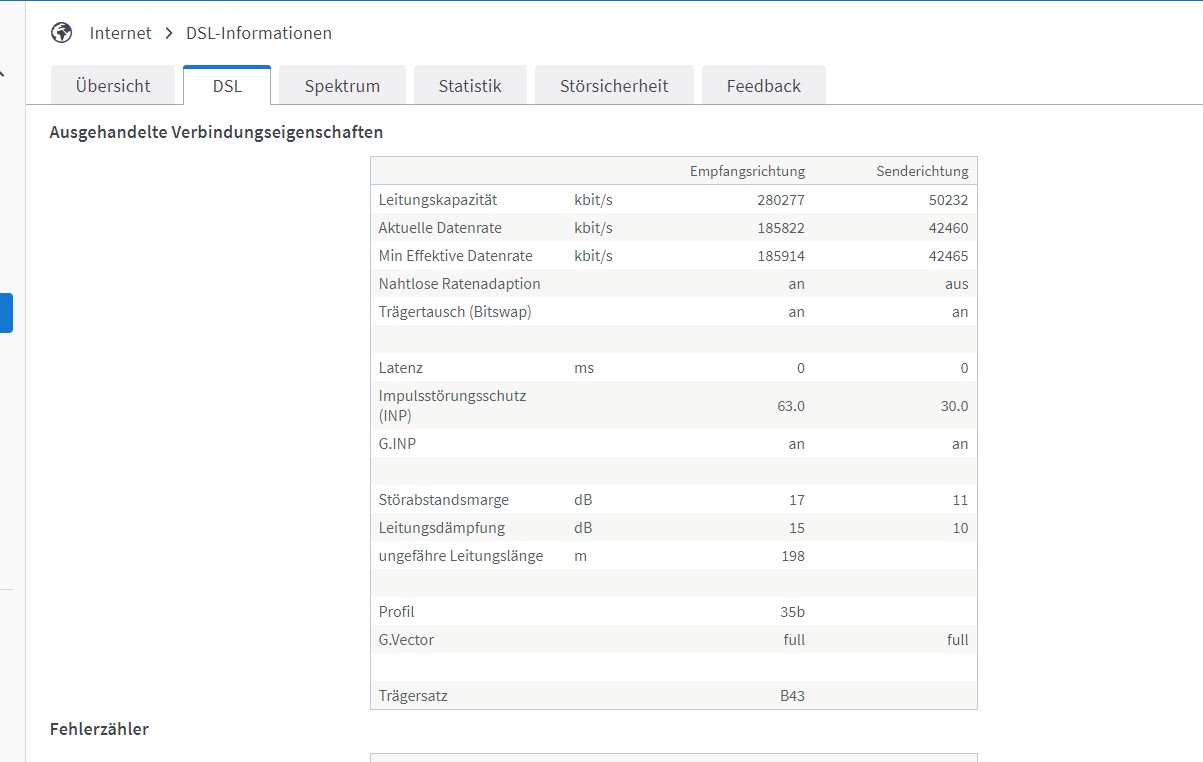Click the Empfangsrichtung G.Vector value full
The image size is (1203, 762).
794,640
